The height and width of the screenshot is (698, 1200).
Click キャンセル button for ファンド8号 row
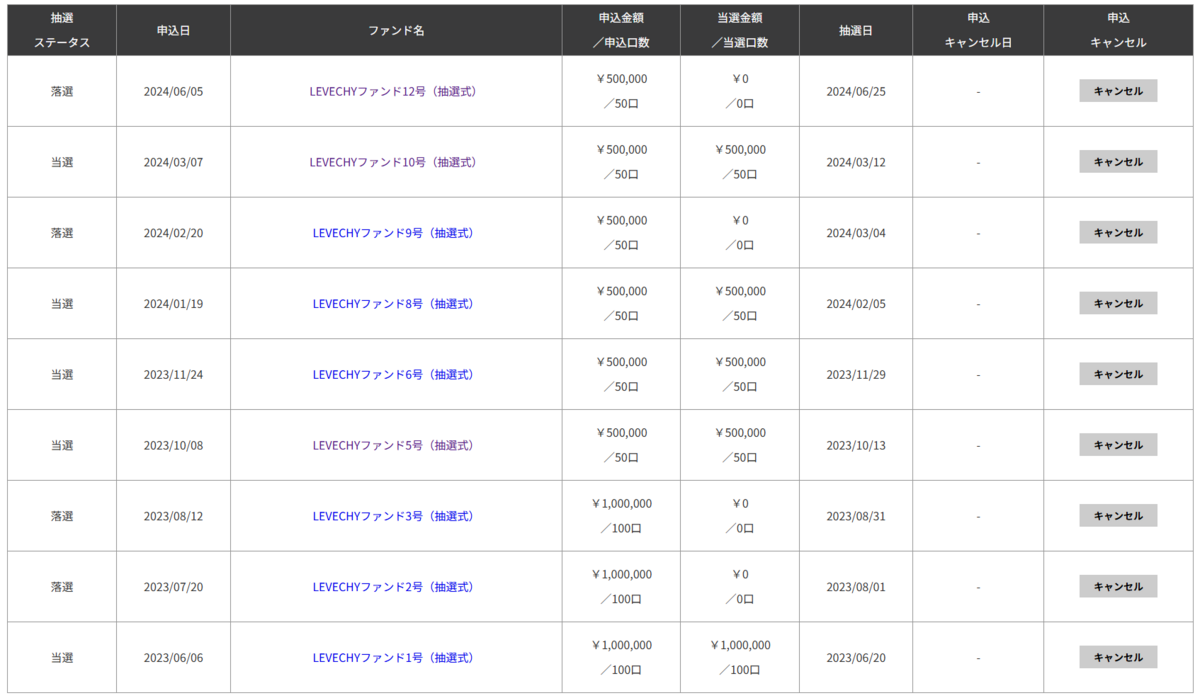pyautogui.click(x=1118, y=304)
